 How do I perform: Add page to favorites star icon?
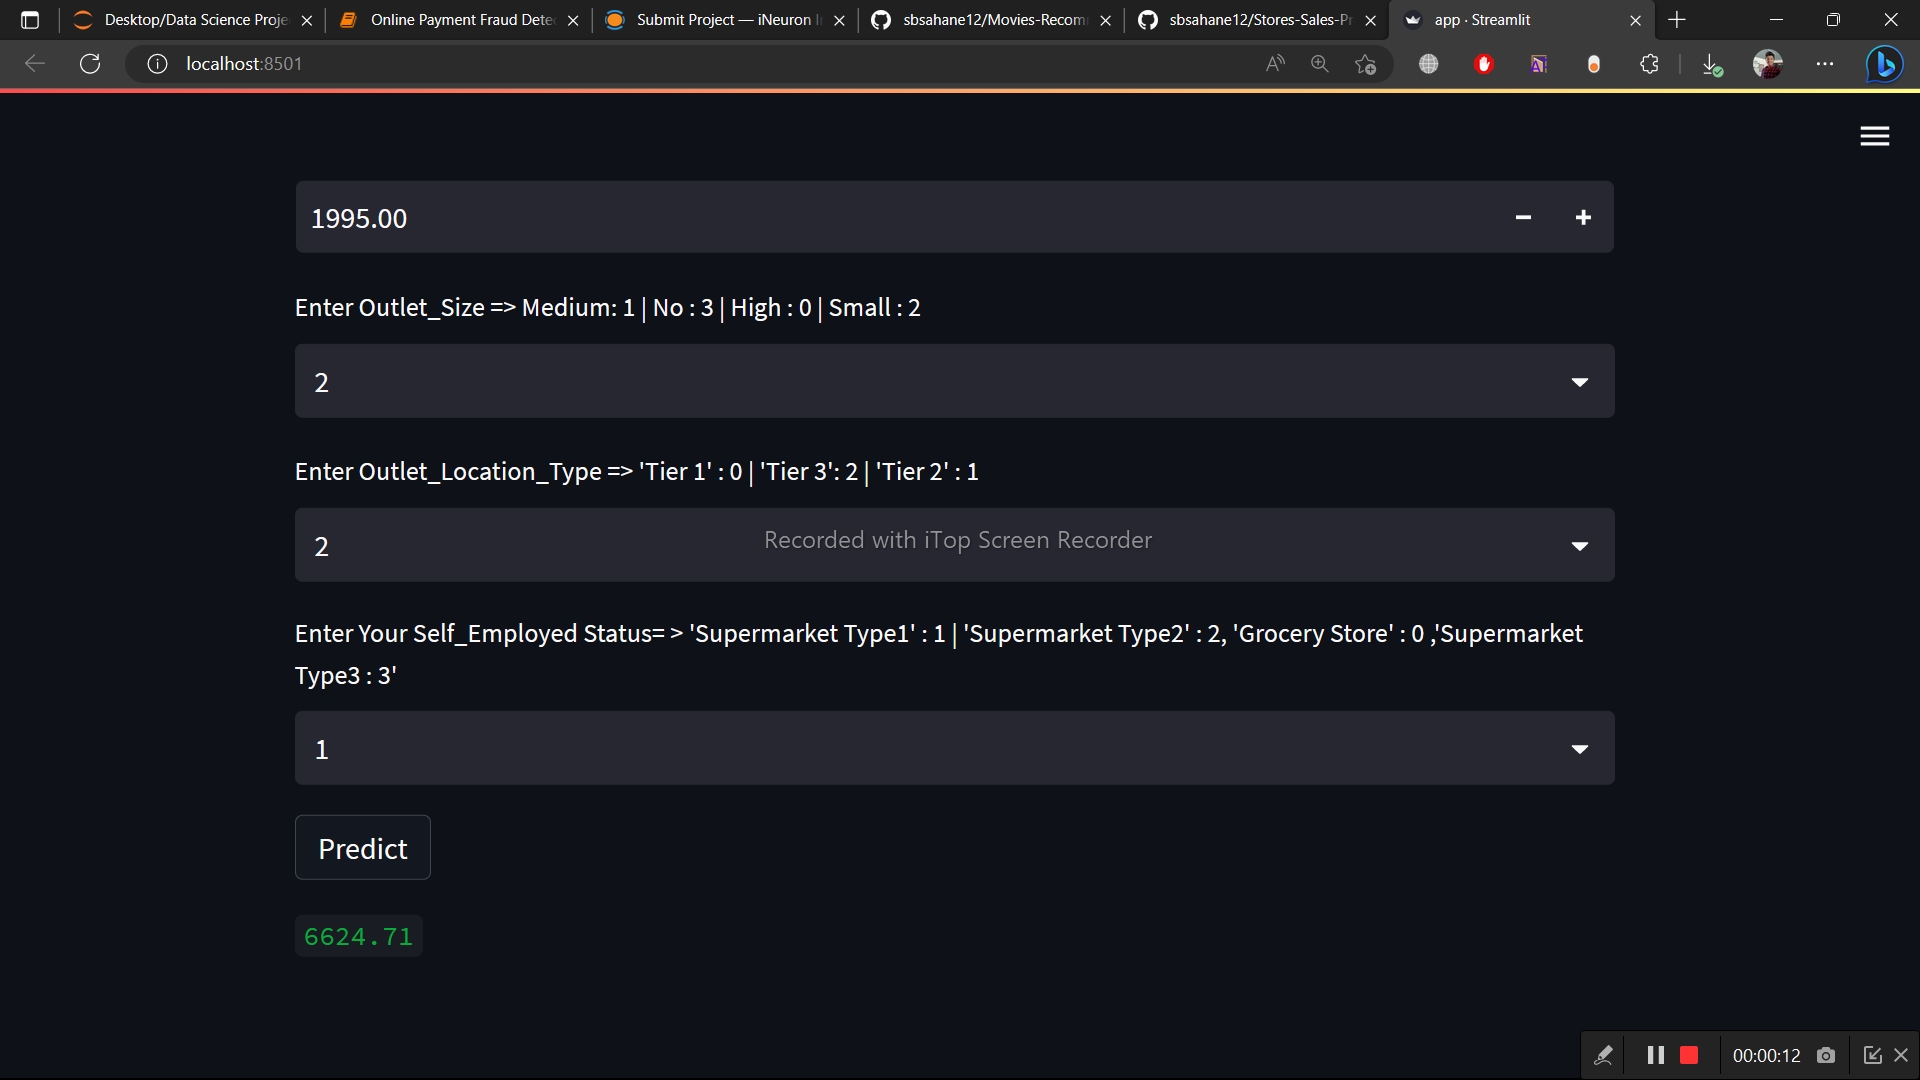tap(1366, 64)
